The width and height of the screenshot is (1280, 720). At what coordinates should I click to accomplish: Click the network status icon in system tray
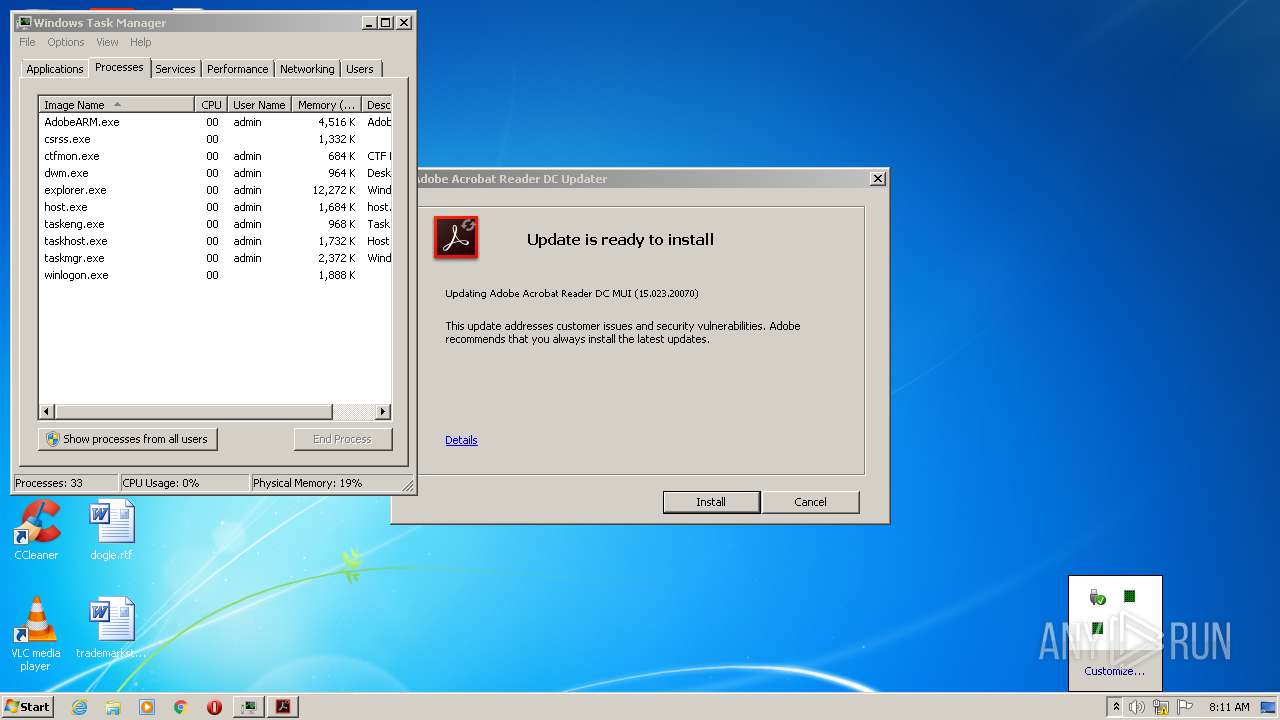1161,707
